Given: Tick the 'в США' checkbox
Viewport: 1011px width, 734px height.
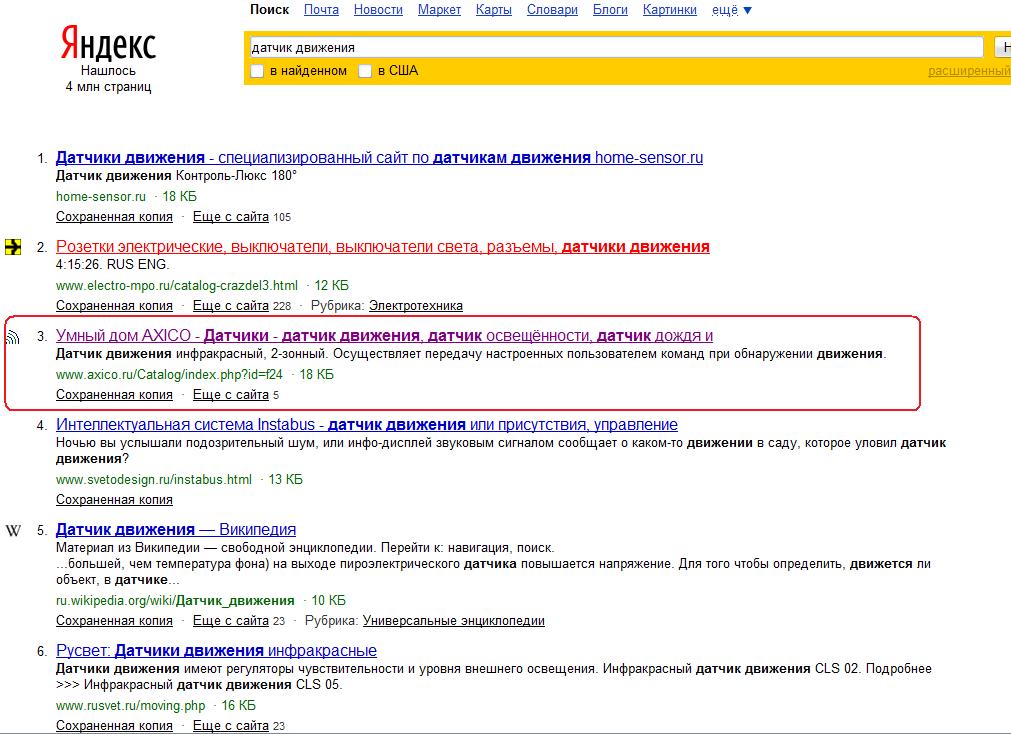Looking at the screenshot, I should point(365,71).
